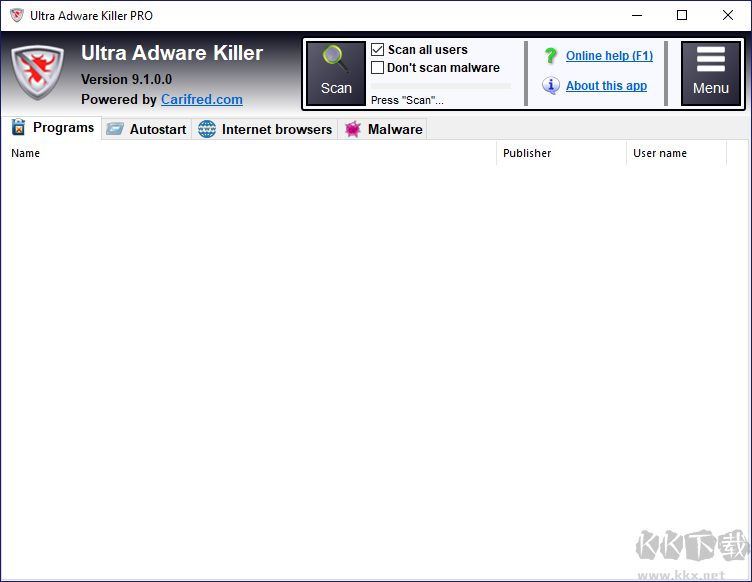Open the About this app link
This screenshot has height=582, width=752.
pyautogui.click(x=606, y=86)
